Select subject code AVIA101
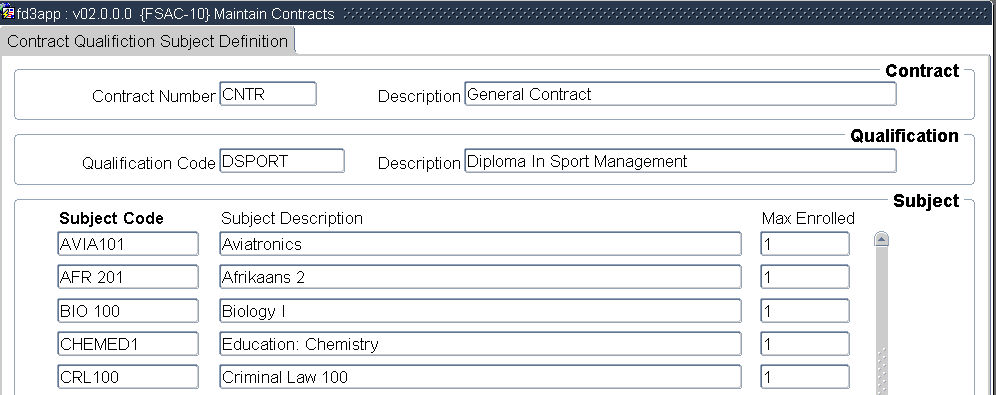This screenshot has width=996, height=395. pyautogui.click(x=128, y=244)
